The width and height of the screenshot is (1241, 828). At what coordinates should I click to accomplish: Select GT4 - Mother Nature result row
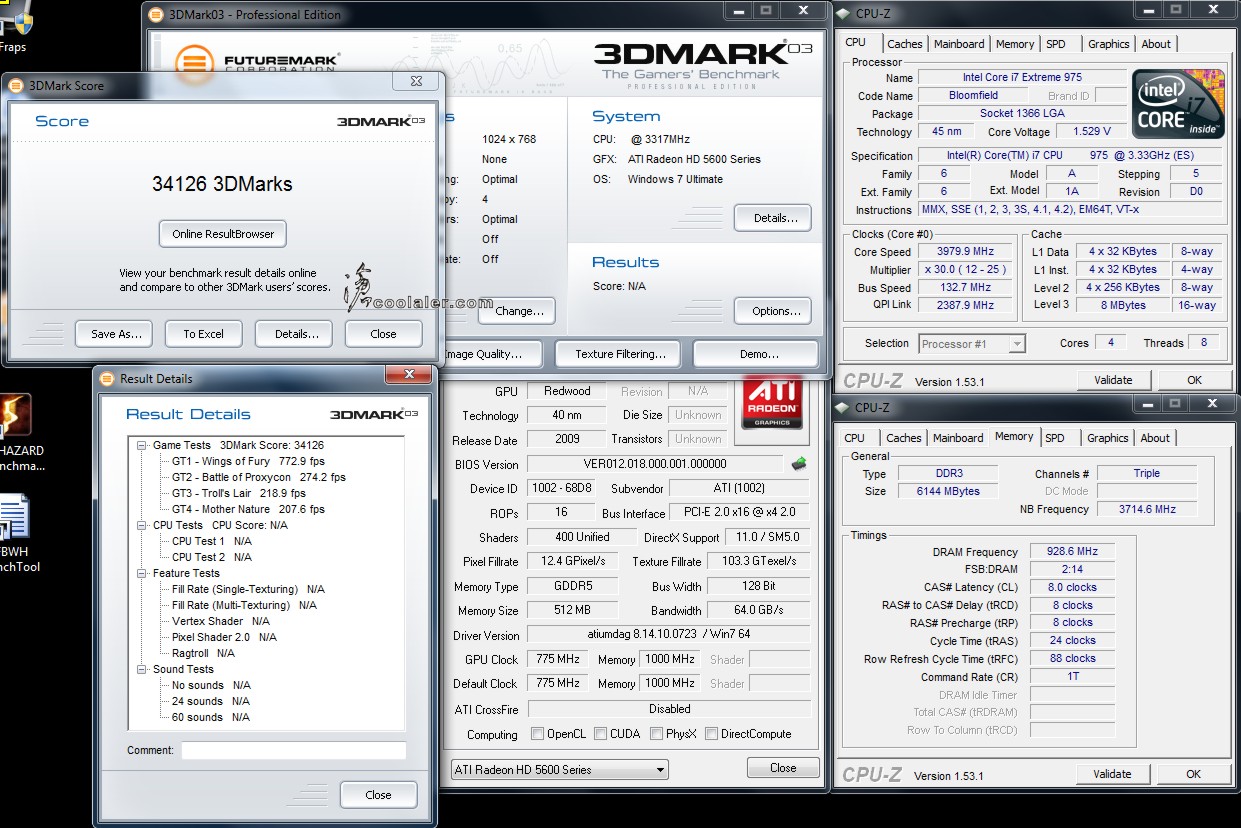tap(248, 509)
